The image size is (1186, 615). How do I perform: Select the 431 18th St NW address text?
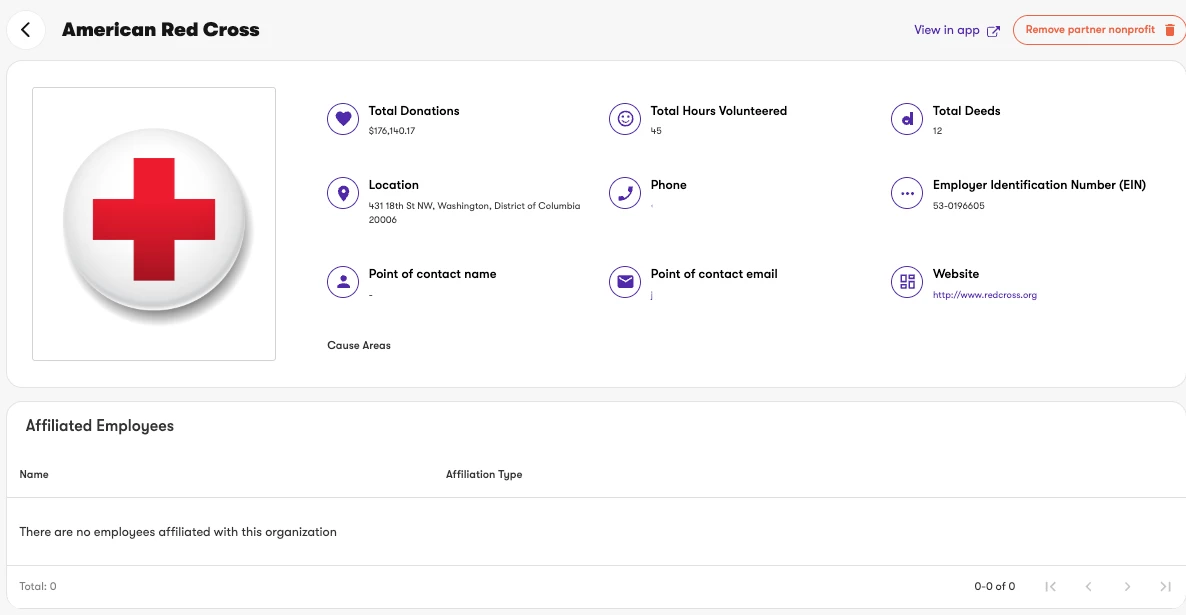(x=474, y=213)
